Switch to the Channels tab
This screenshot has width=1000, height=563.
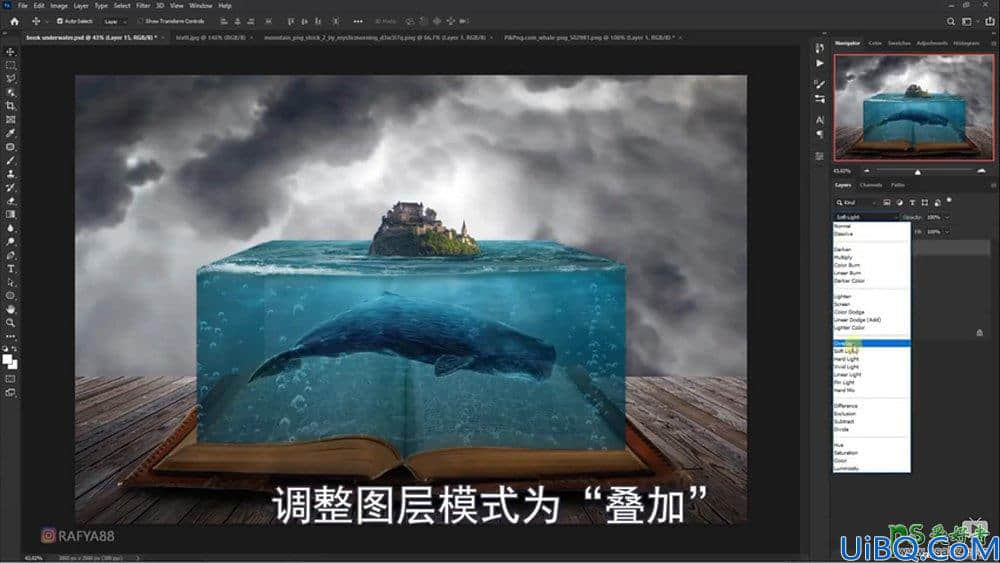(871, 186)
